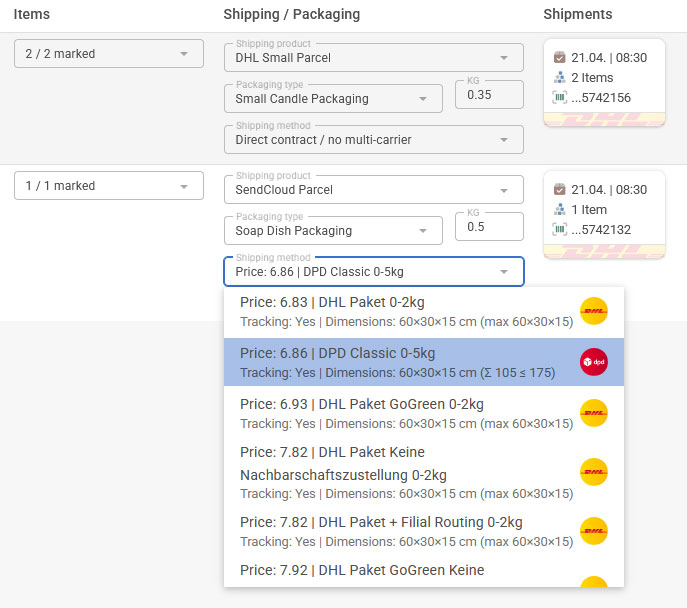Click items icon next to '1 Item'
Screen dimensions: 687x608
[560, 210]
